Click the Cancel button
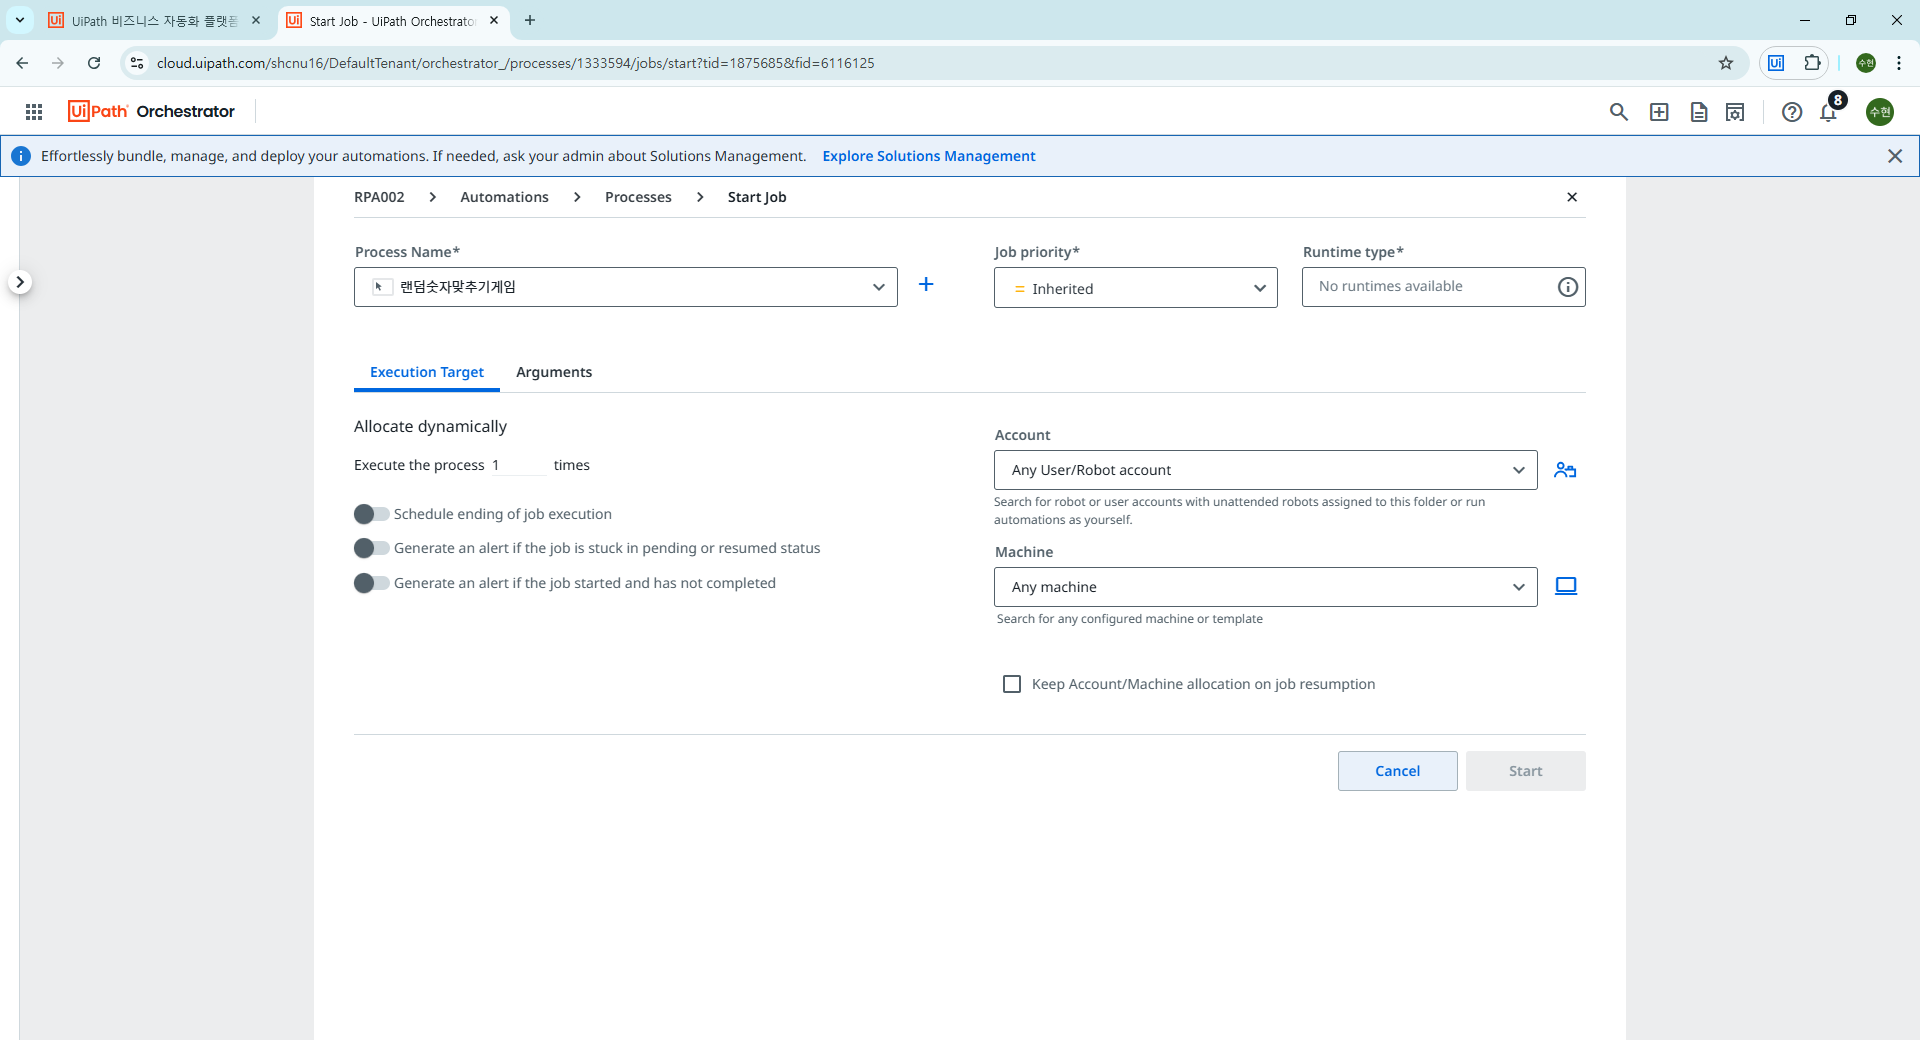Image resolution: width=1920 pixels, height=1040 pixels. [1397, 771]
